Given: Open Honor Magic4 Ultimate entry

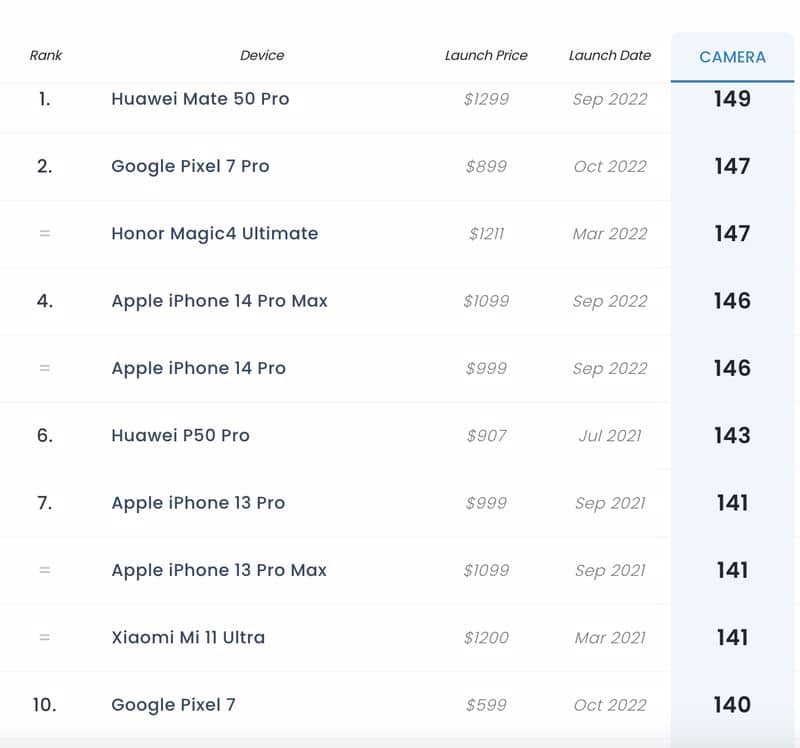Looking at the screenshot, I should (x=215, y=234).
